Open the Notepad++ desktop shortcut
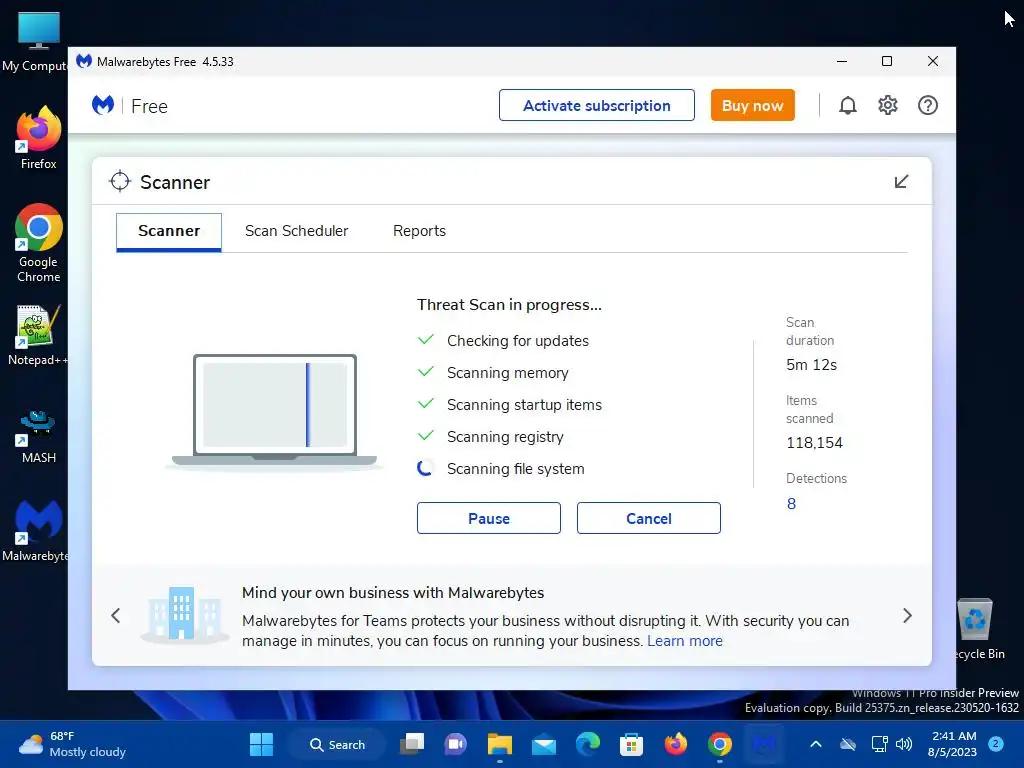 38,335
